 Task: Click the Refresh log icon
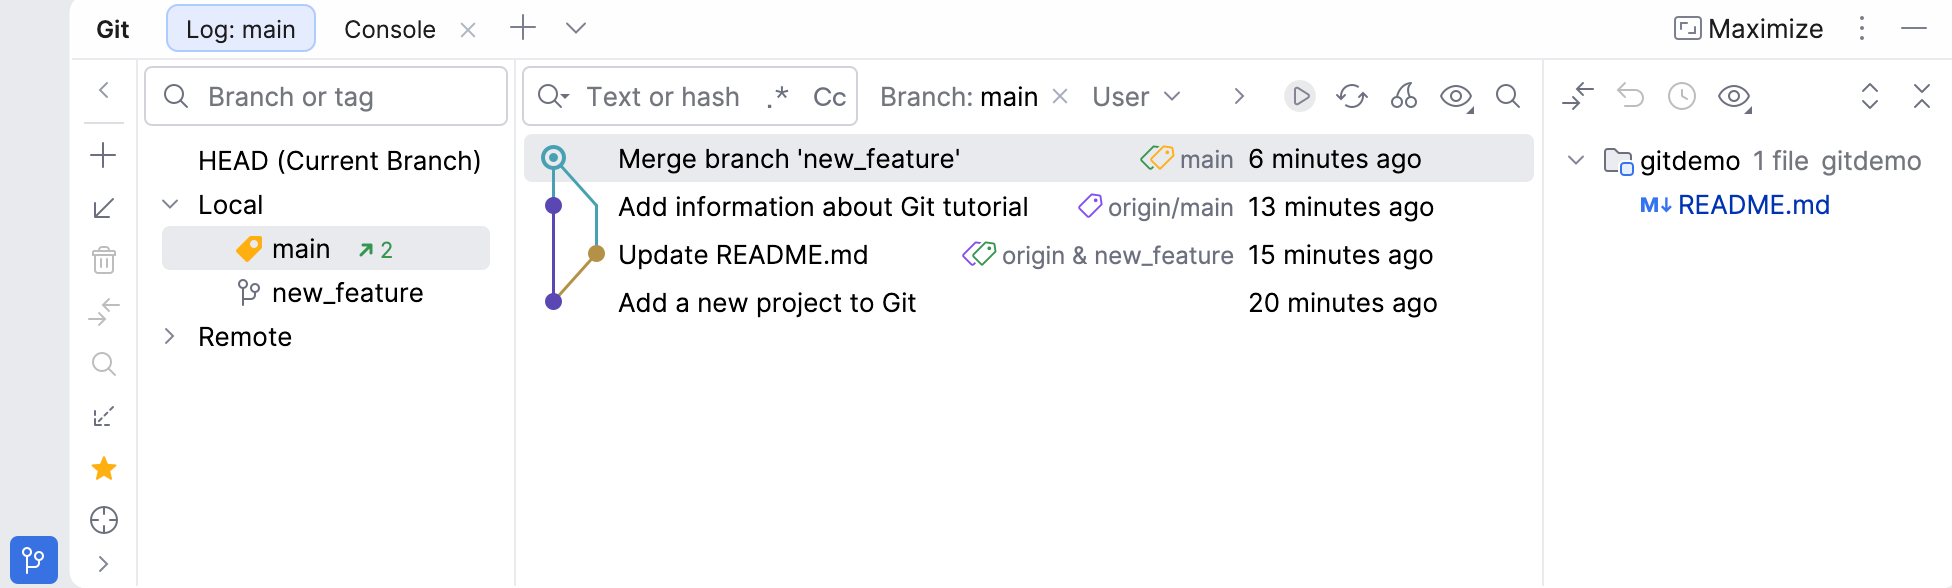pos(1352,96)
